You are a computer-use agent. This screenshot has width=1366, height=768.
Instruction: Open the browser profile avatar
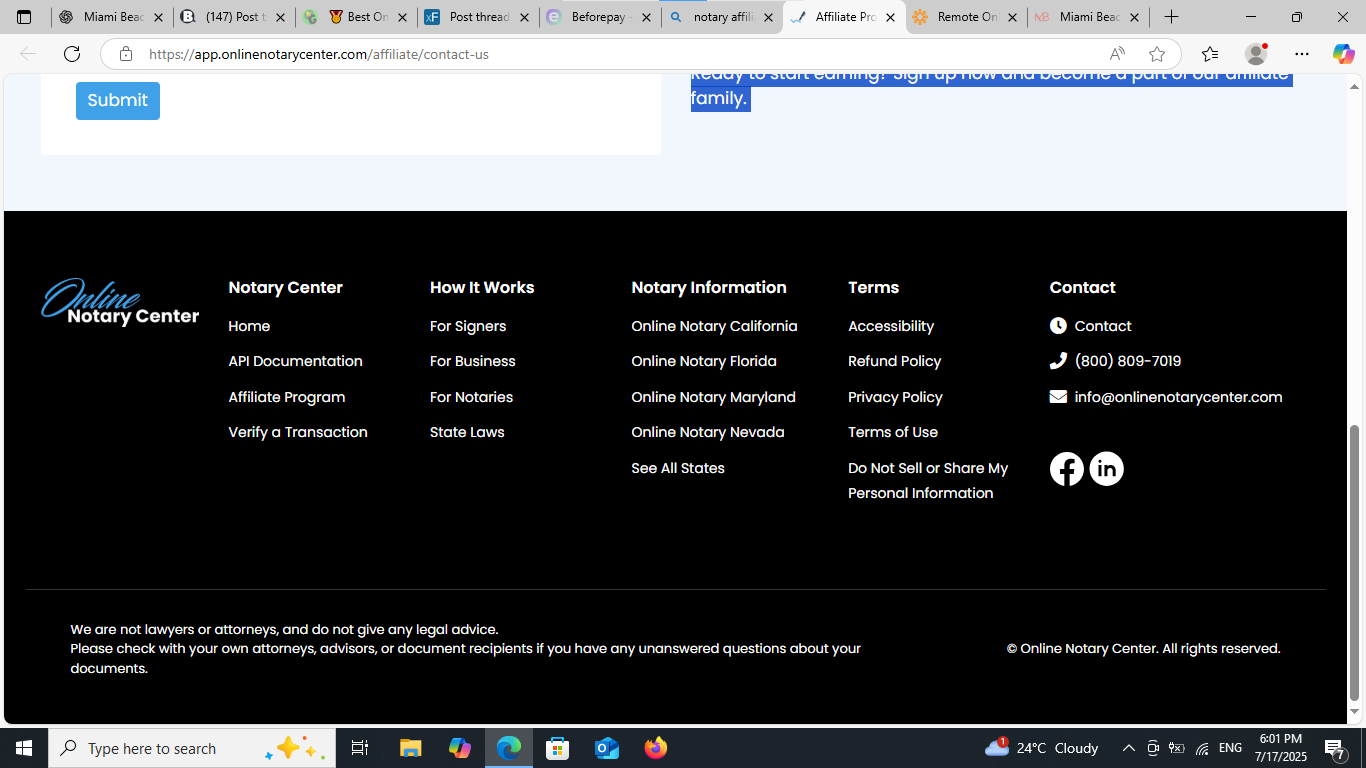[1256, 54]
